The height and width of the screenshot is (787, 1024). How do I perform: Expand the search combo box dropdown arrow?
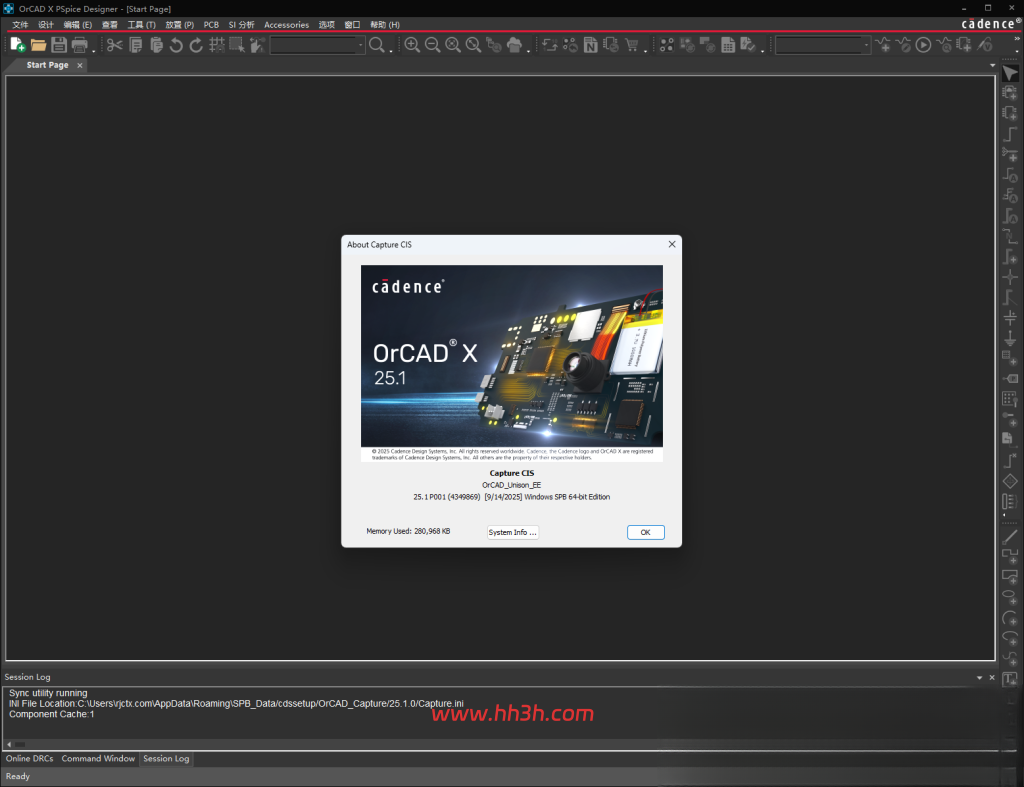point(360,45)
